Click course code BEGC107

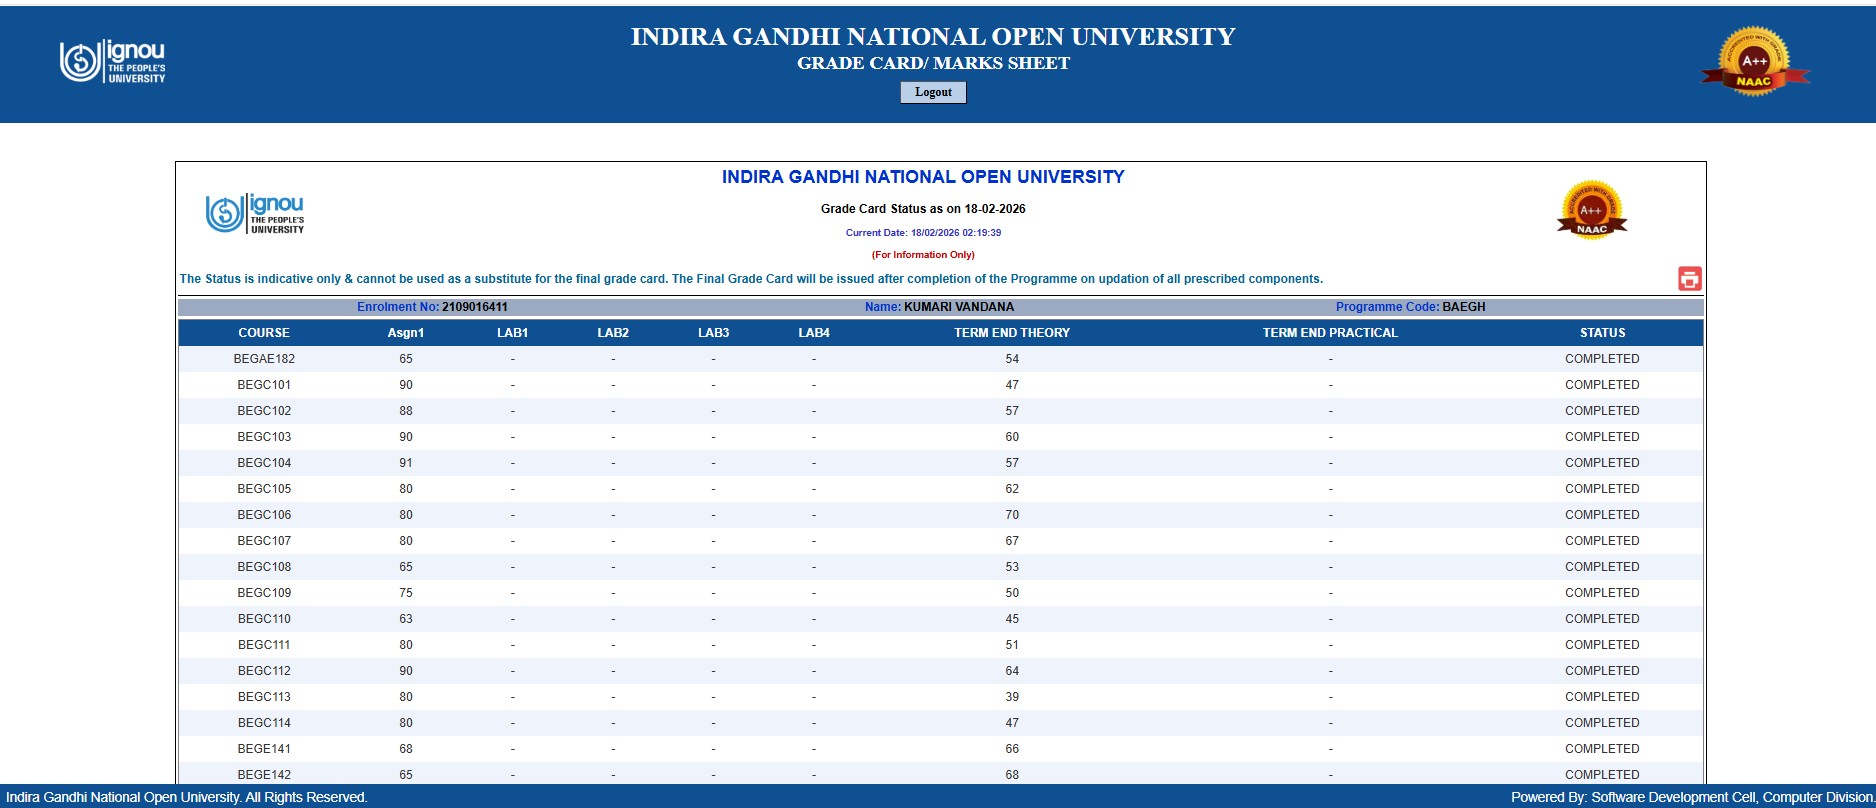pos(264,541)
